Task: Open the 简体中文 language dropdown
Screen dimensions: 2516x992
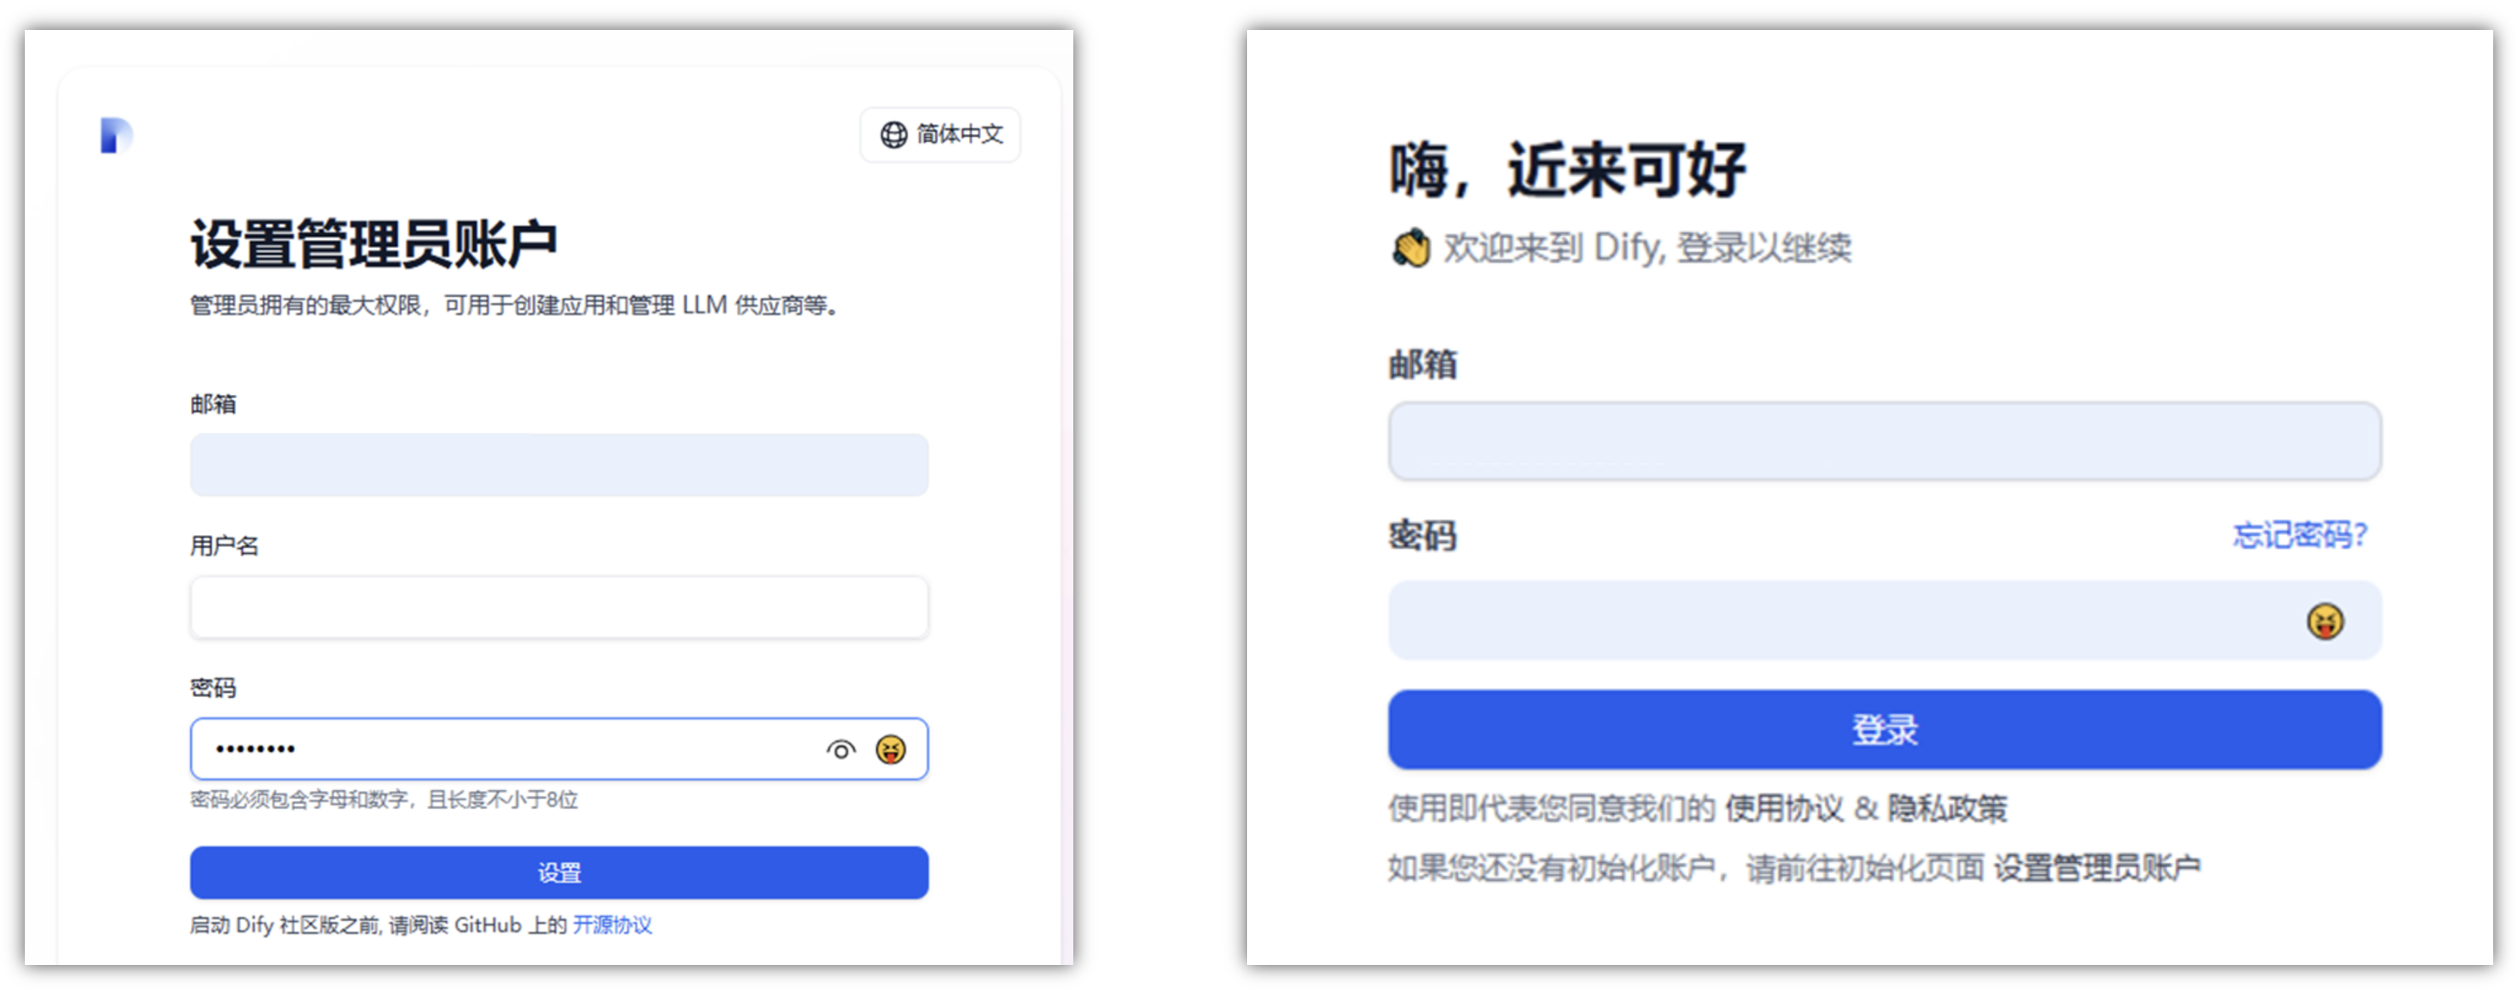Action: pos(940,135)
